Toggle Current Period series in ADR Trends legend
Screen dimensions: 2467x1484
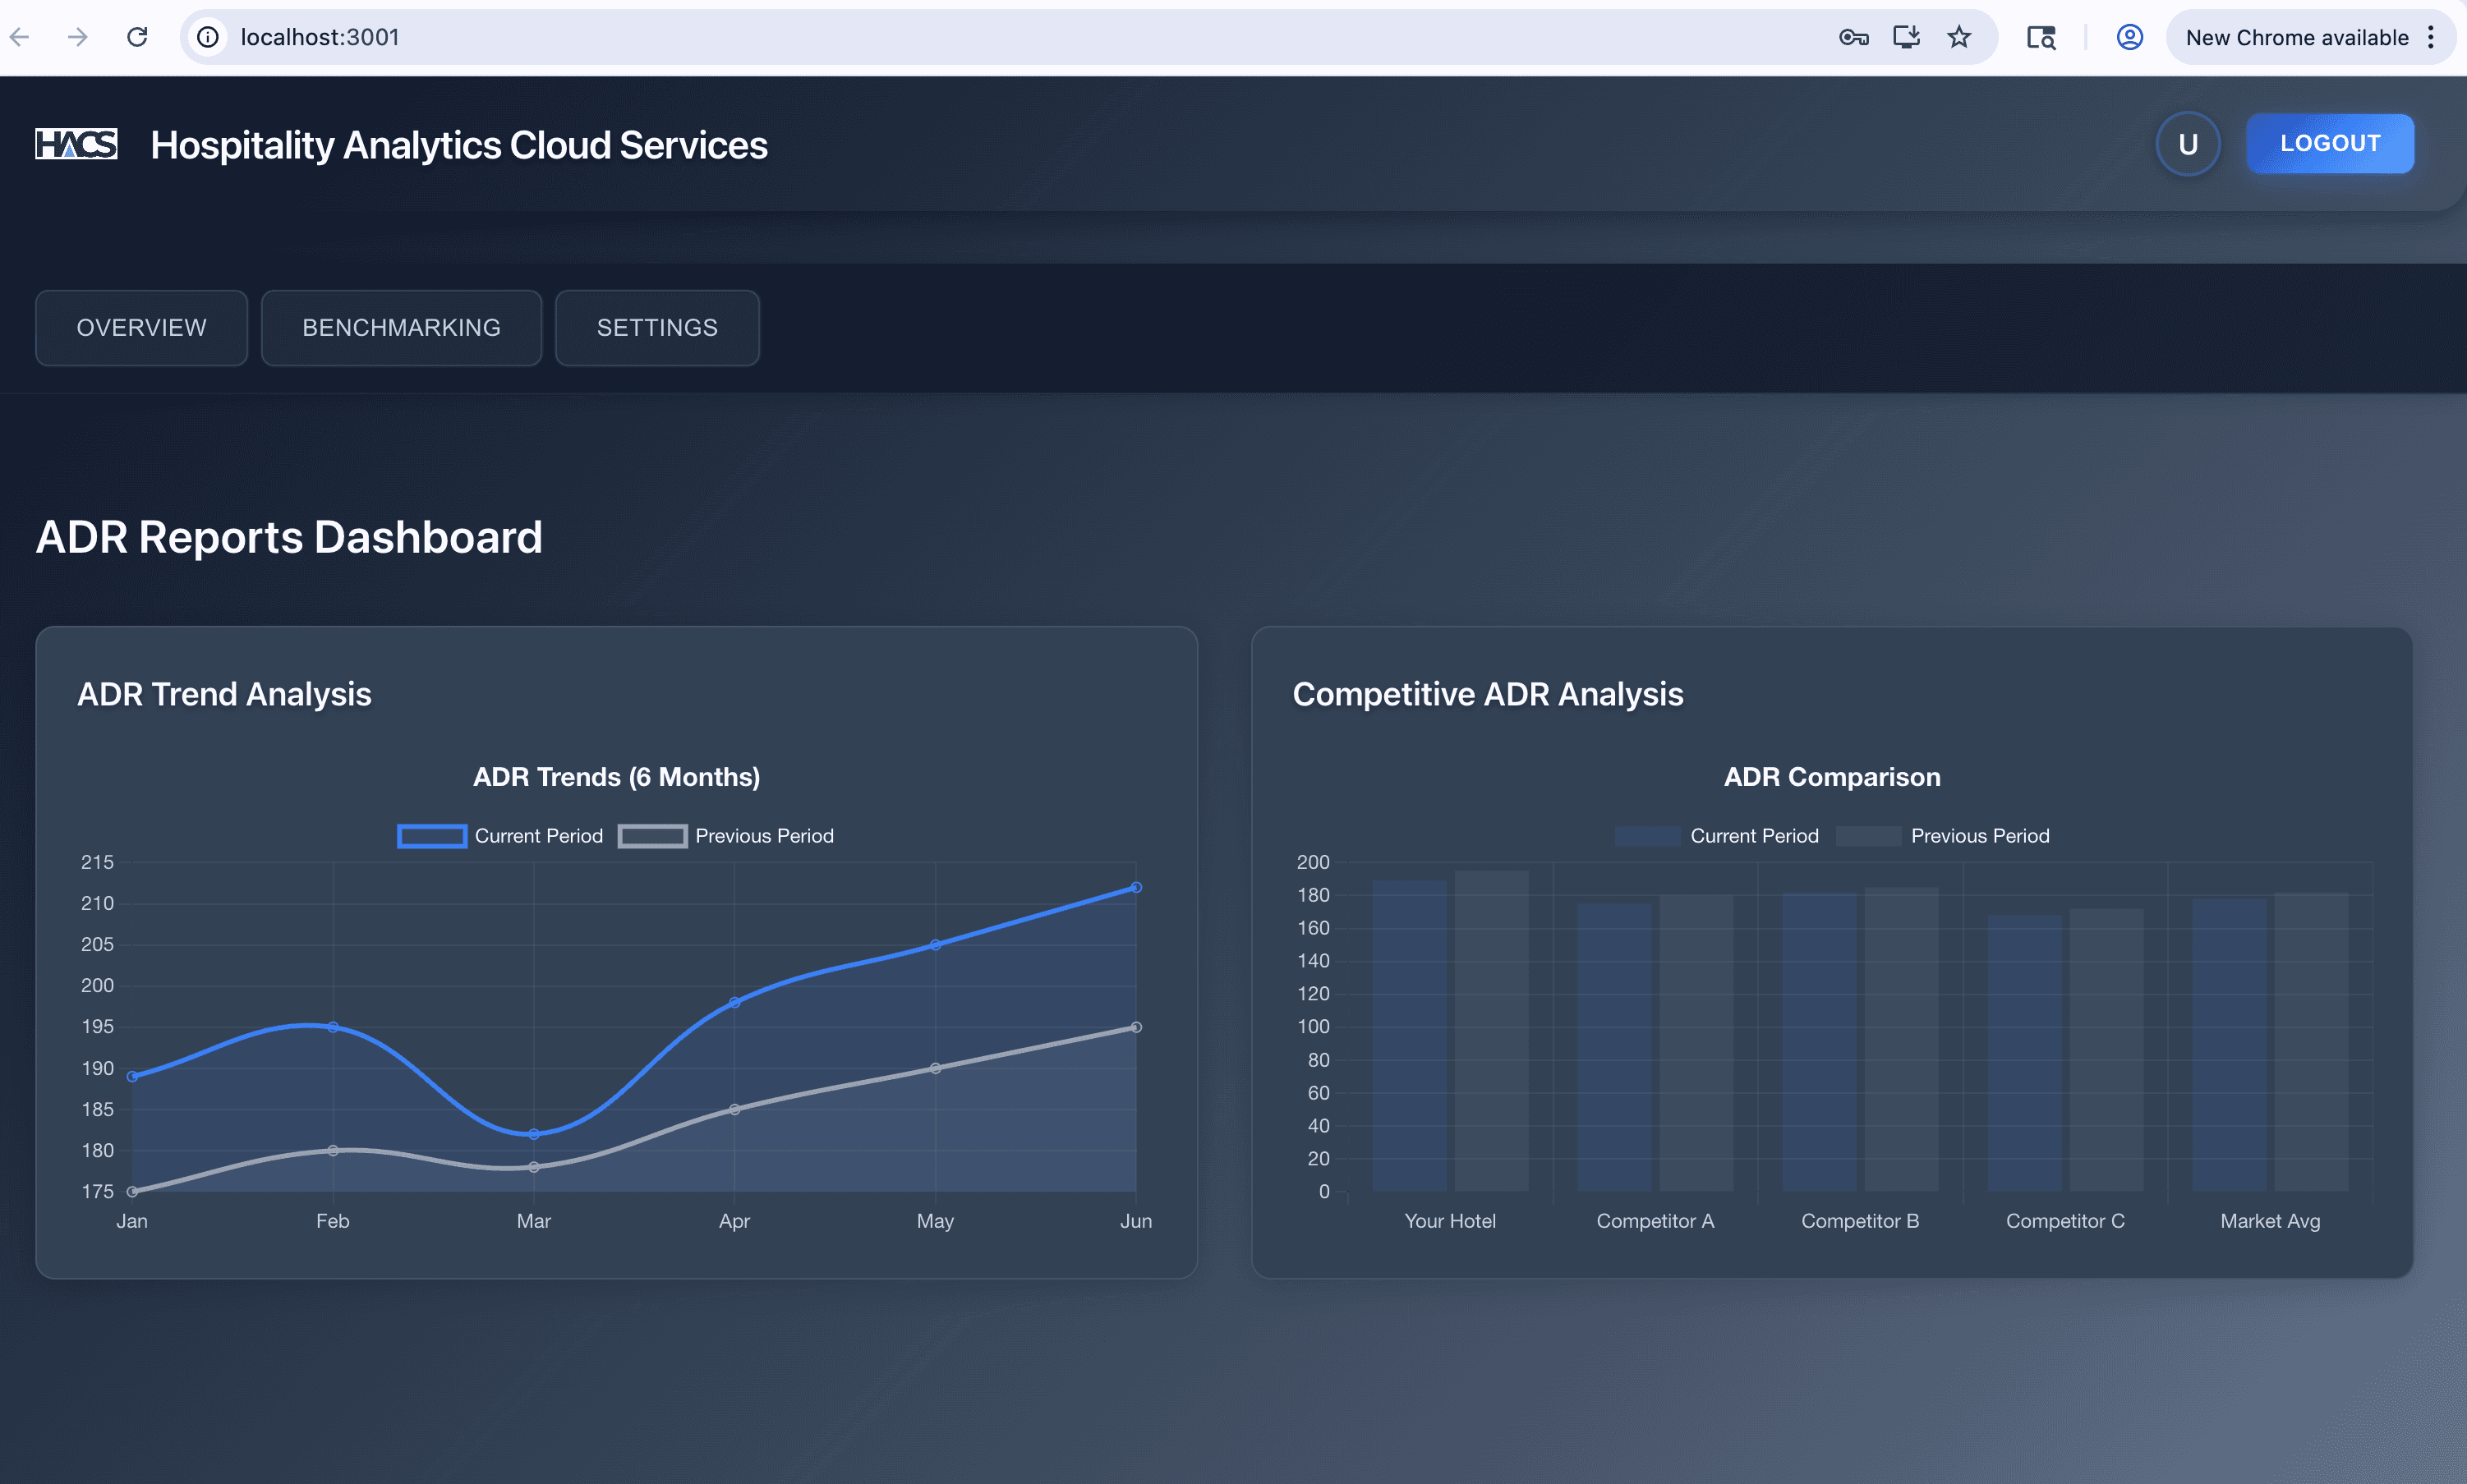tap(500, 836)
